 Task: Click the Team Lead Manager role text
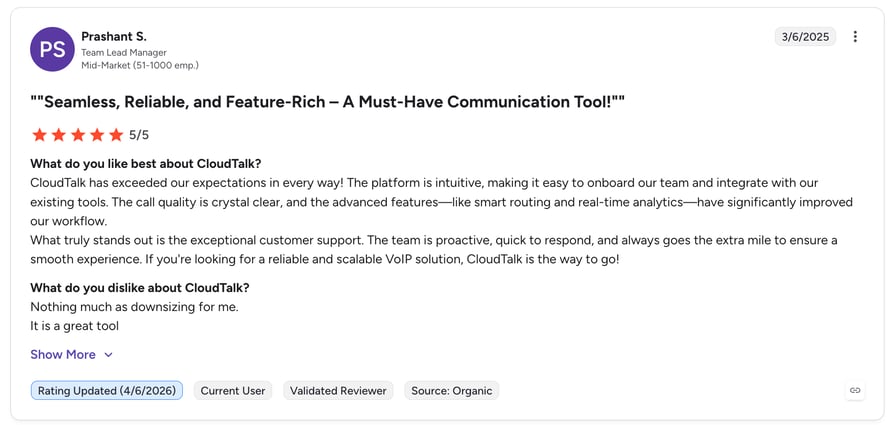tap(124, 52)
